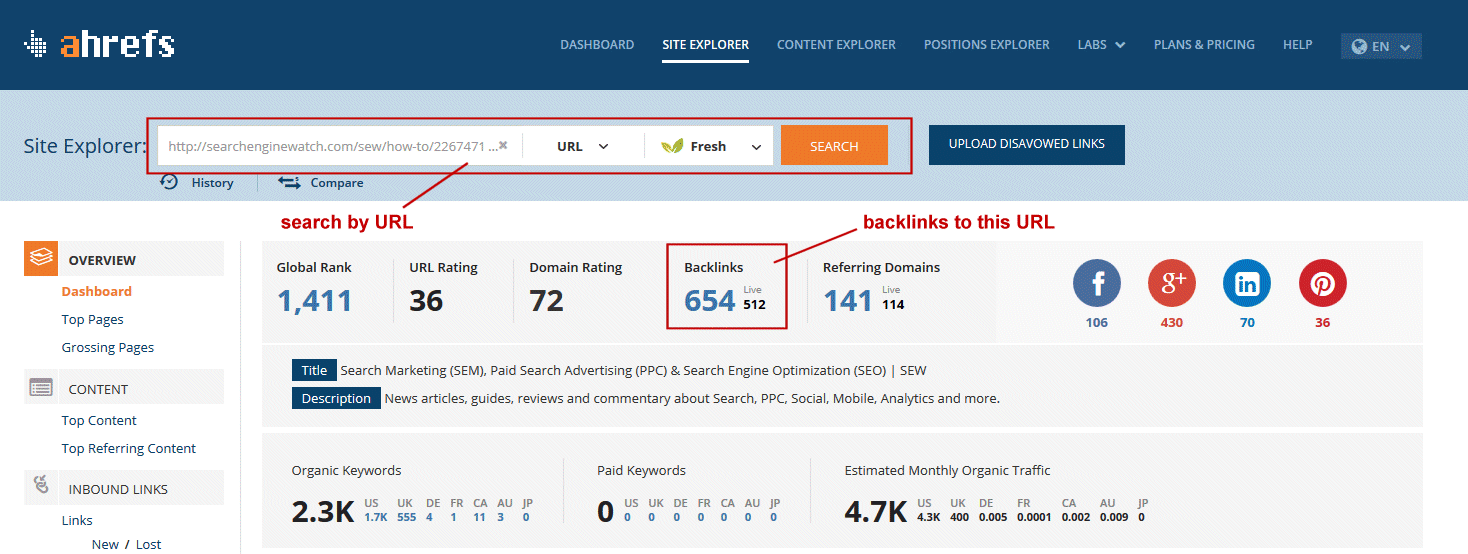The height and width of the screenshot is (554, 1468).
Task: Click Backlinks count 654
Action: pos(710,300)
